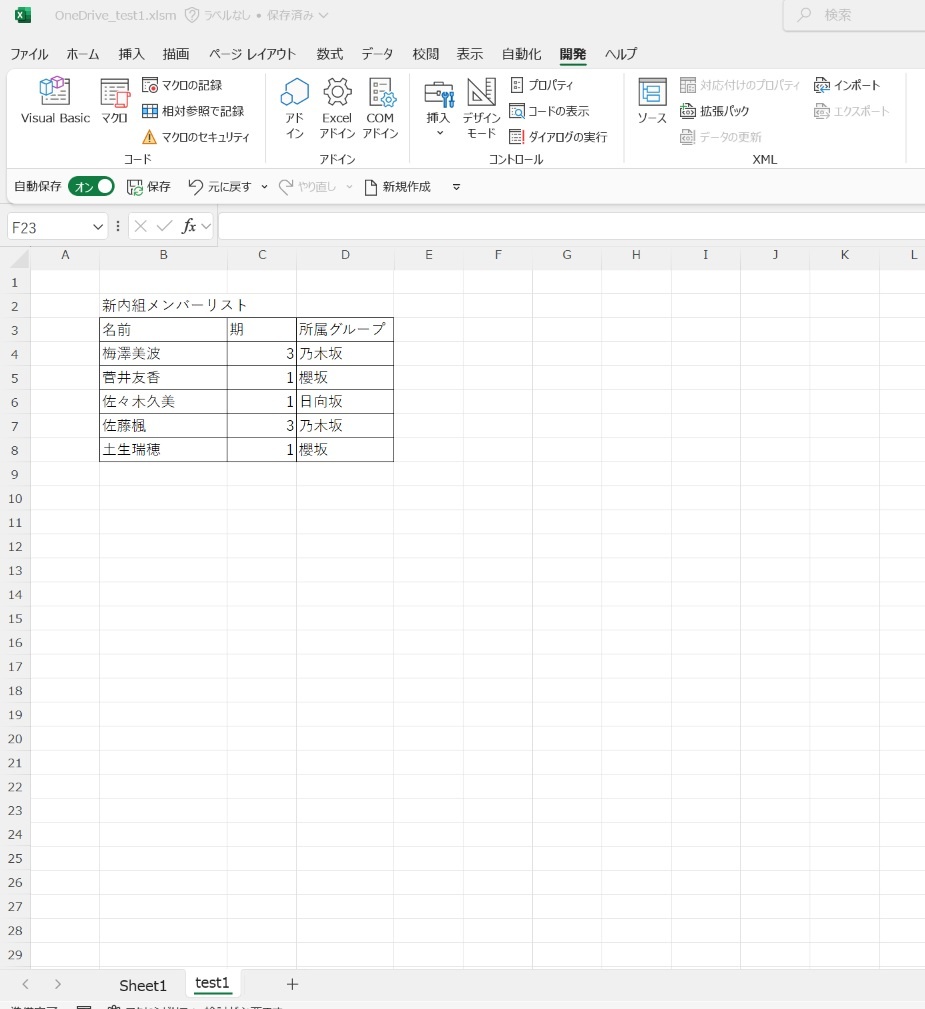
Task: Switch to the View (表示) tab
Action: 470,54
